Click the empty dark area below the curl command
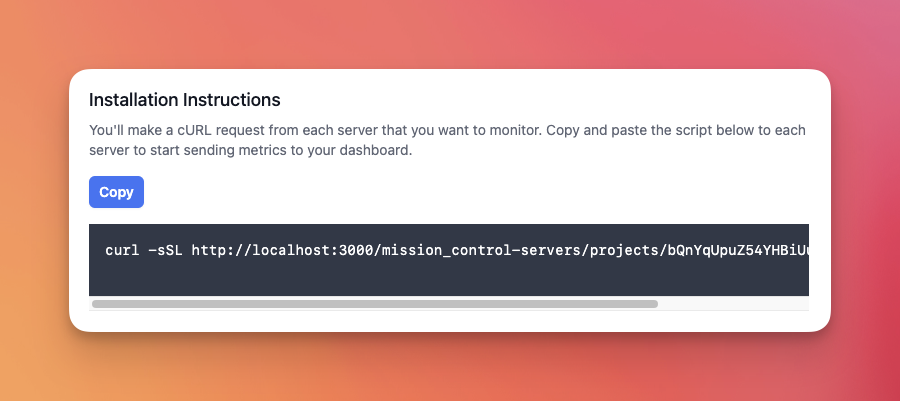This screenshot has width=900, height=401. coord(449,280)
